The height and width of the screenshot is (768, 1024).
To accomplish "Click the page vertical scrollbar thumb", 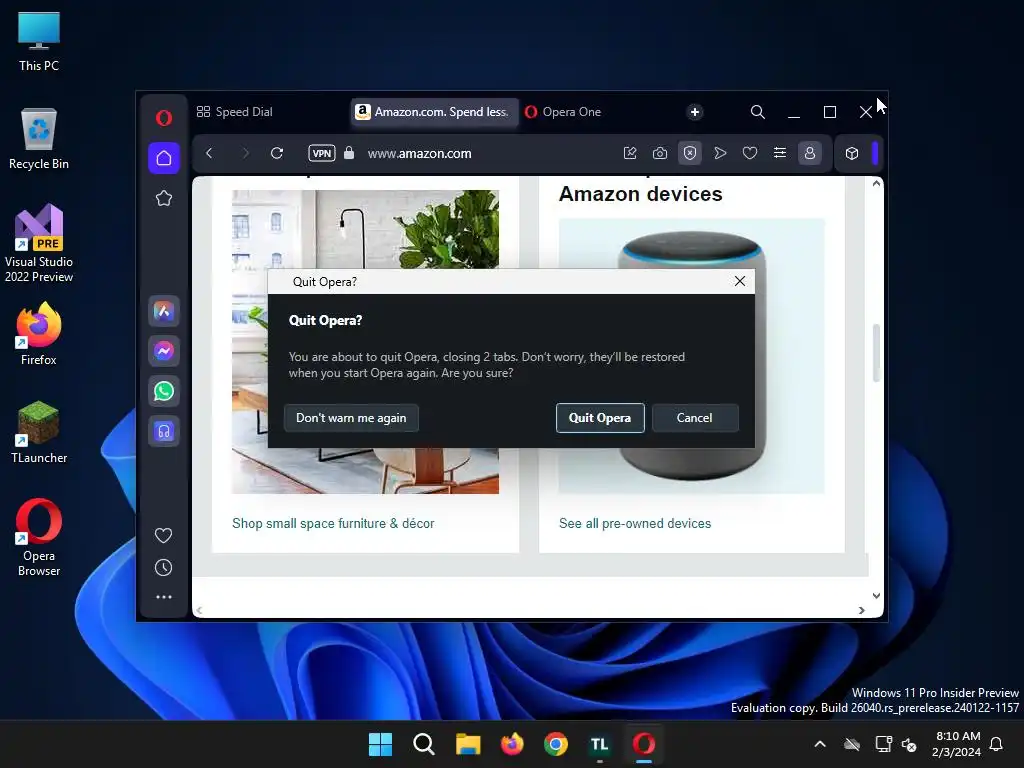I will coord(876,353).
